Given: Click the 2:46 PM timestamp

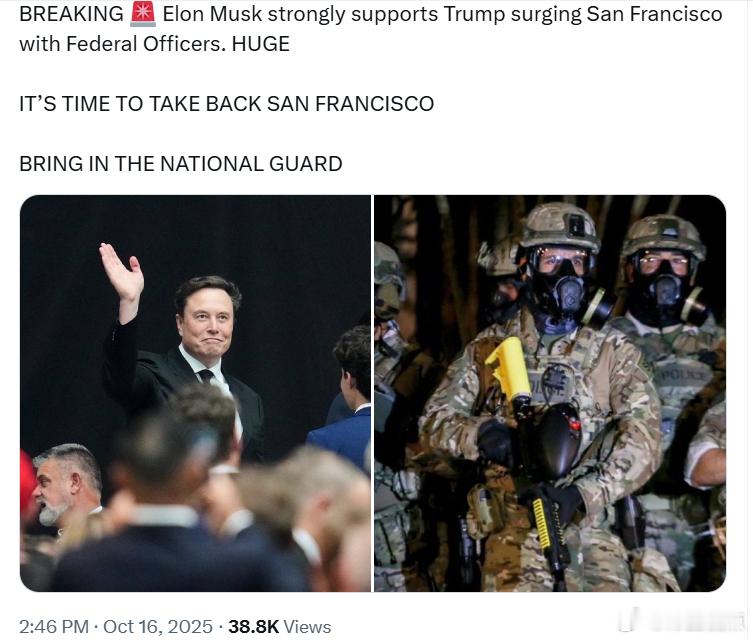Looking at the screenshot, I should 54,627.
